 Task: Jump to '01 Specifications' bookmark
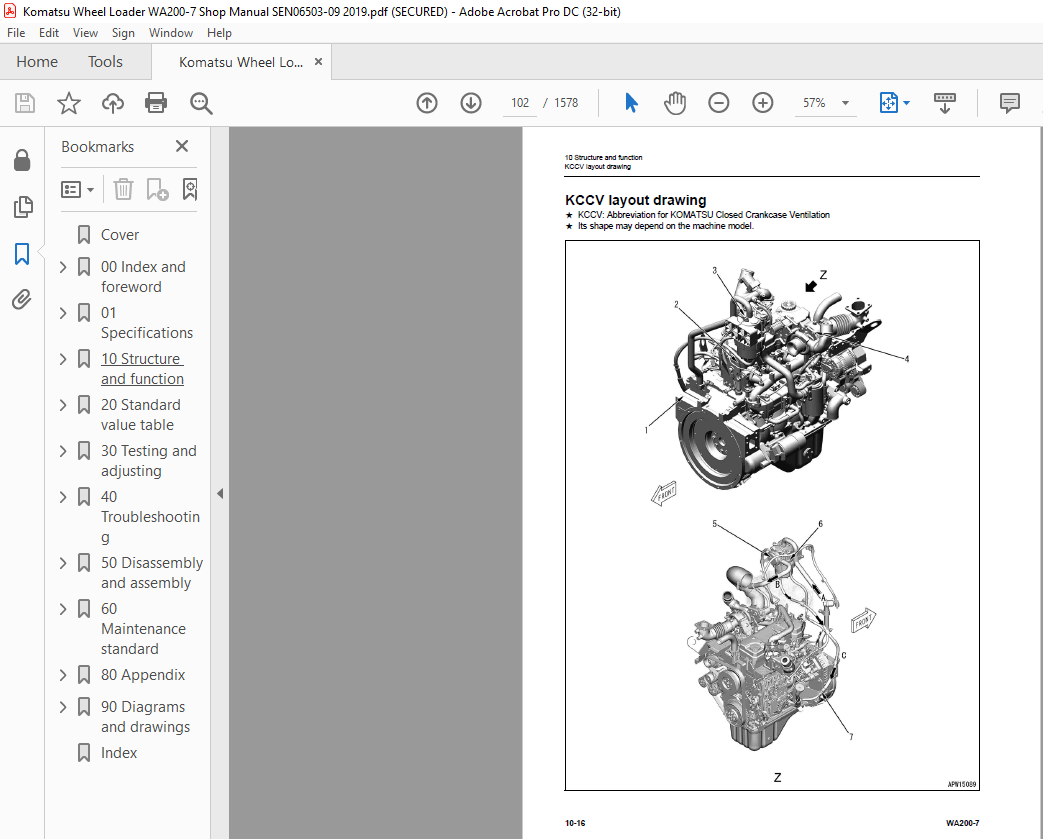[146, 323]
